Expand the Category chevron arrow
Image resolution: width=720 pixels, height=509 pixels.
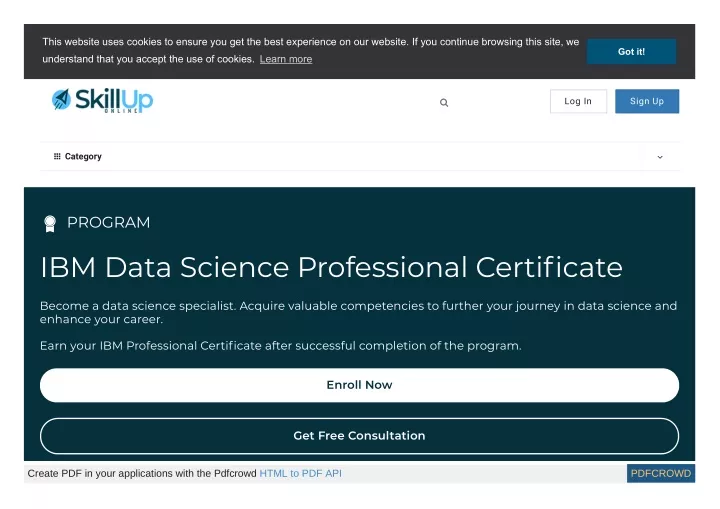tap(659, 157)
